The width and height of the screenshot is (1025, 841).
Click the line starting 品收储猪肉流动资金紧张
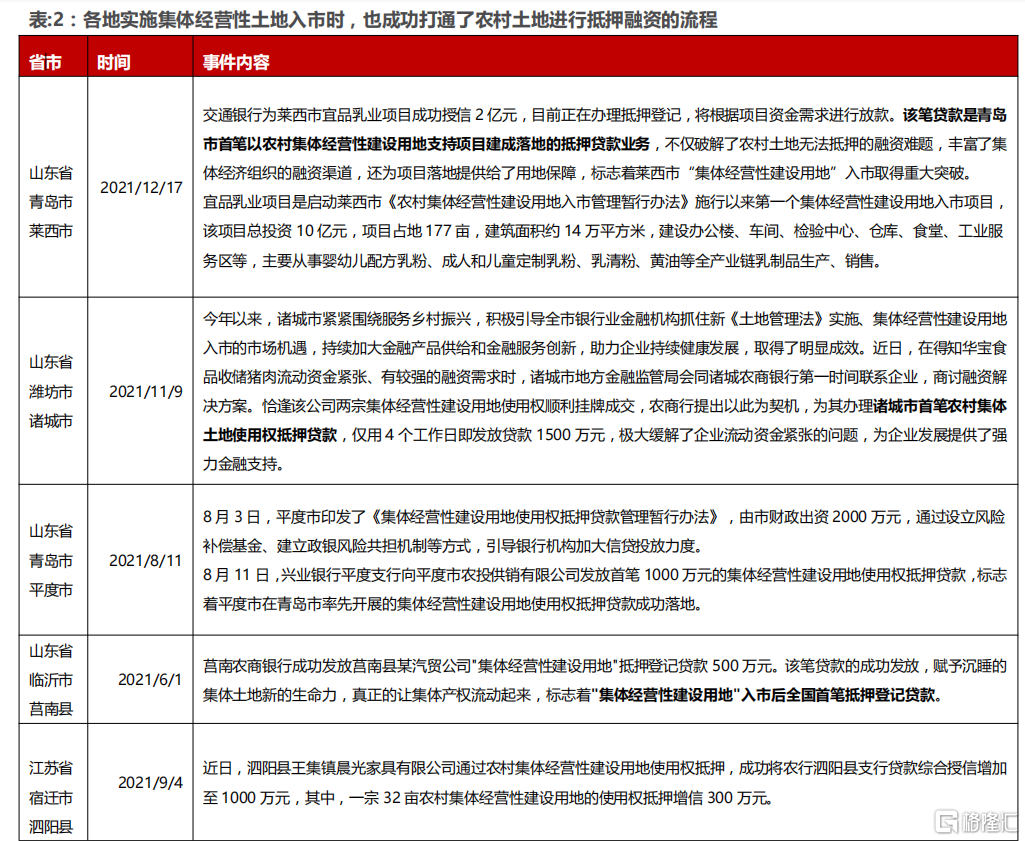coord(605,377)
